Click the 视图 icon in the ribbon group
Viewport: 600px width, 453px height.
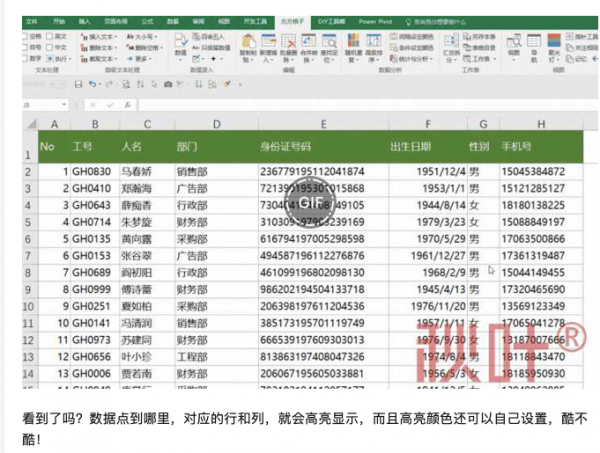click(514, 41)
